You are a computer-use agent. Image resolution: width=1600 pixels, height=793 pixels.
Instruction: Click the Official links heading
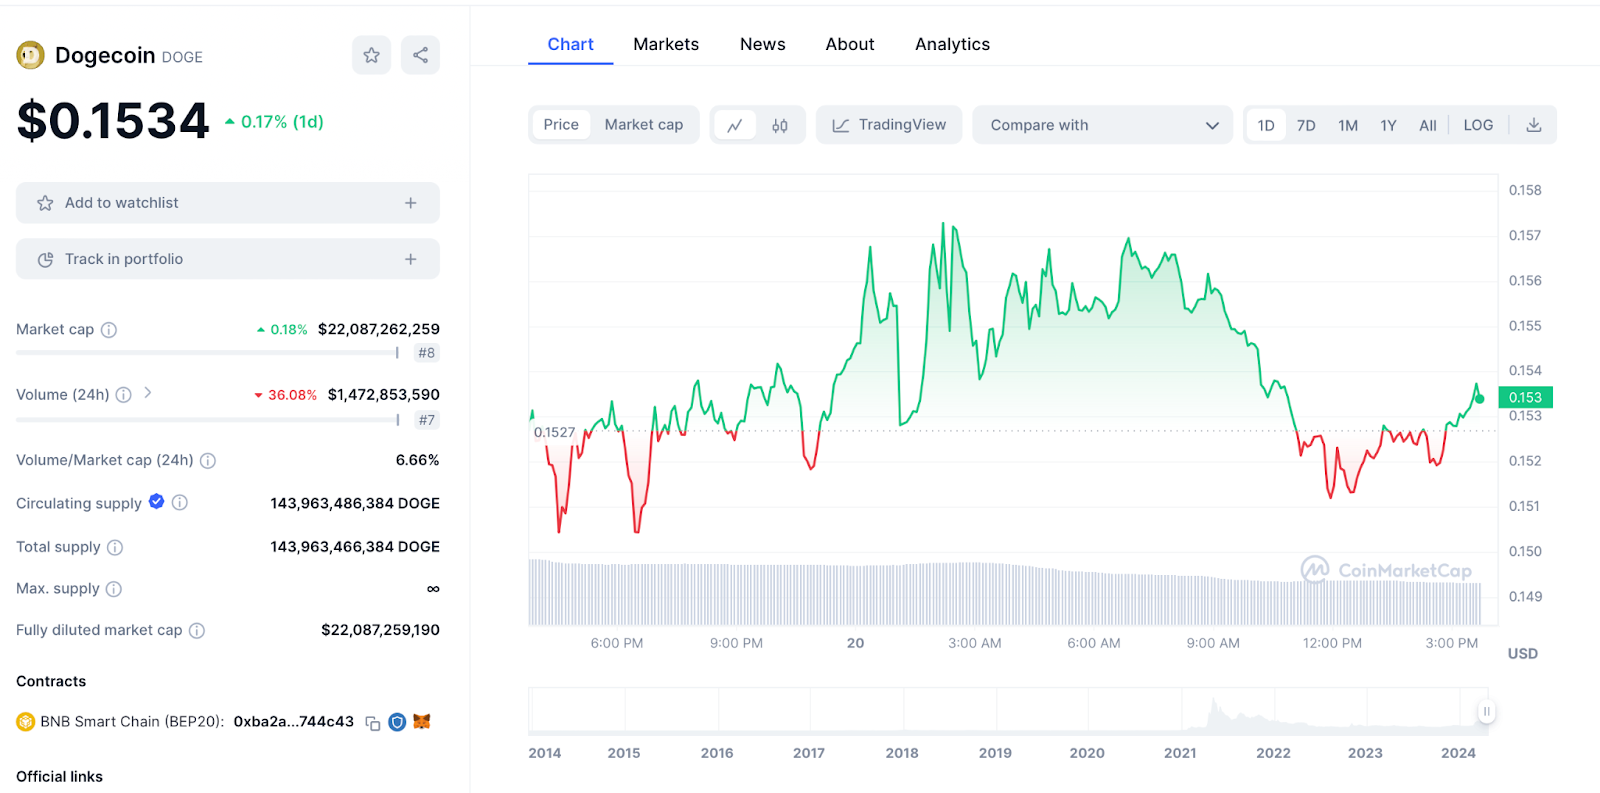pyautogui.click(x=60, y=777)
